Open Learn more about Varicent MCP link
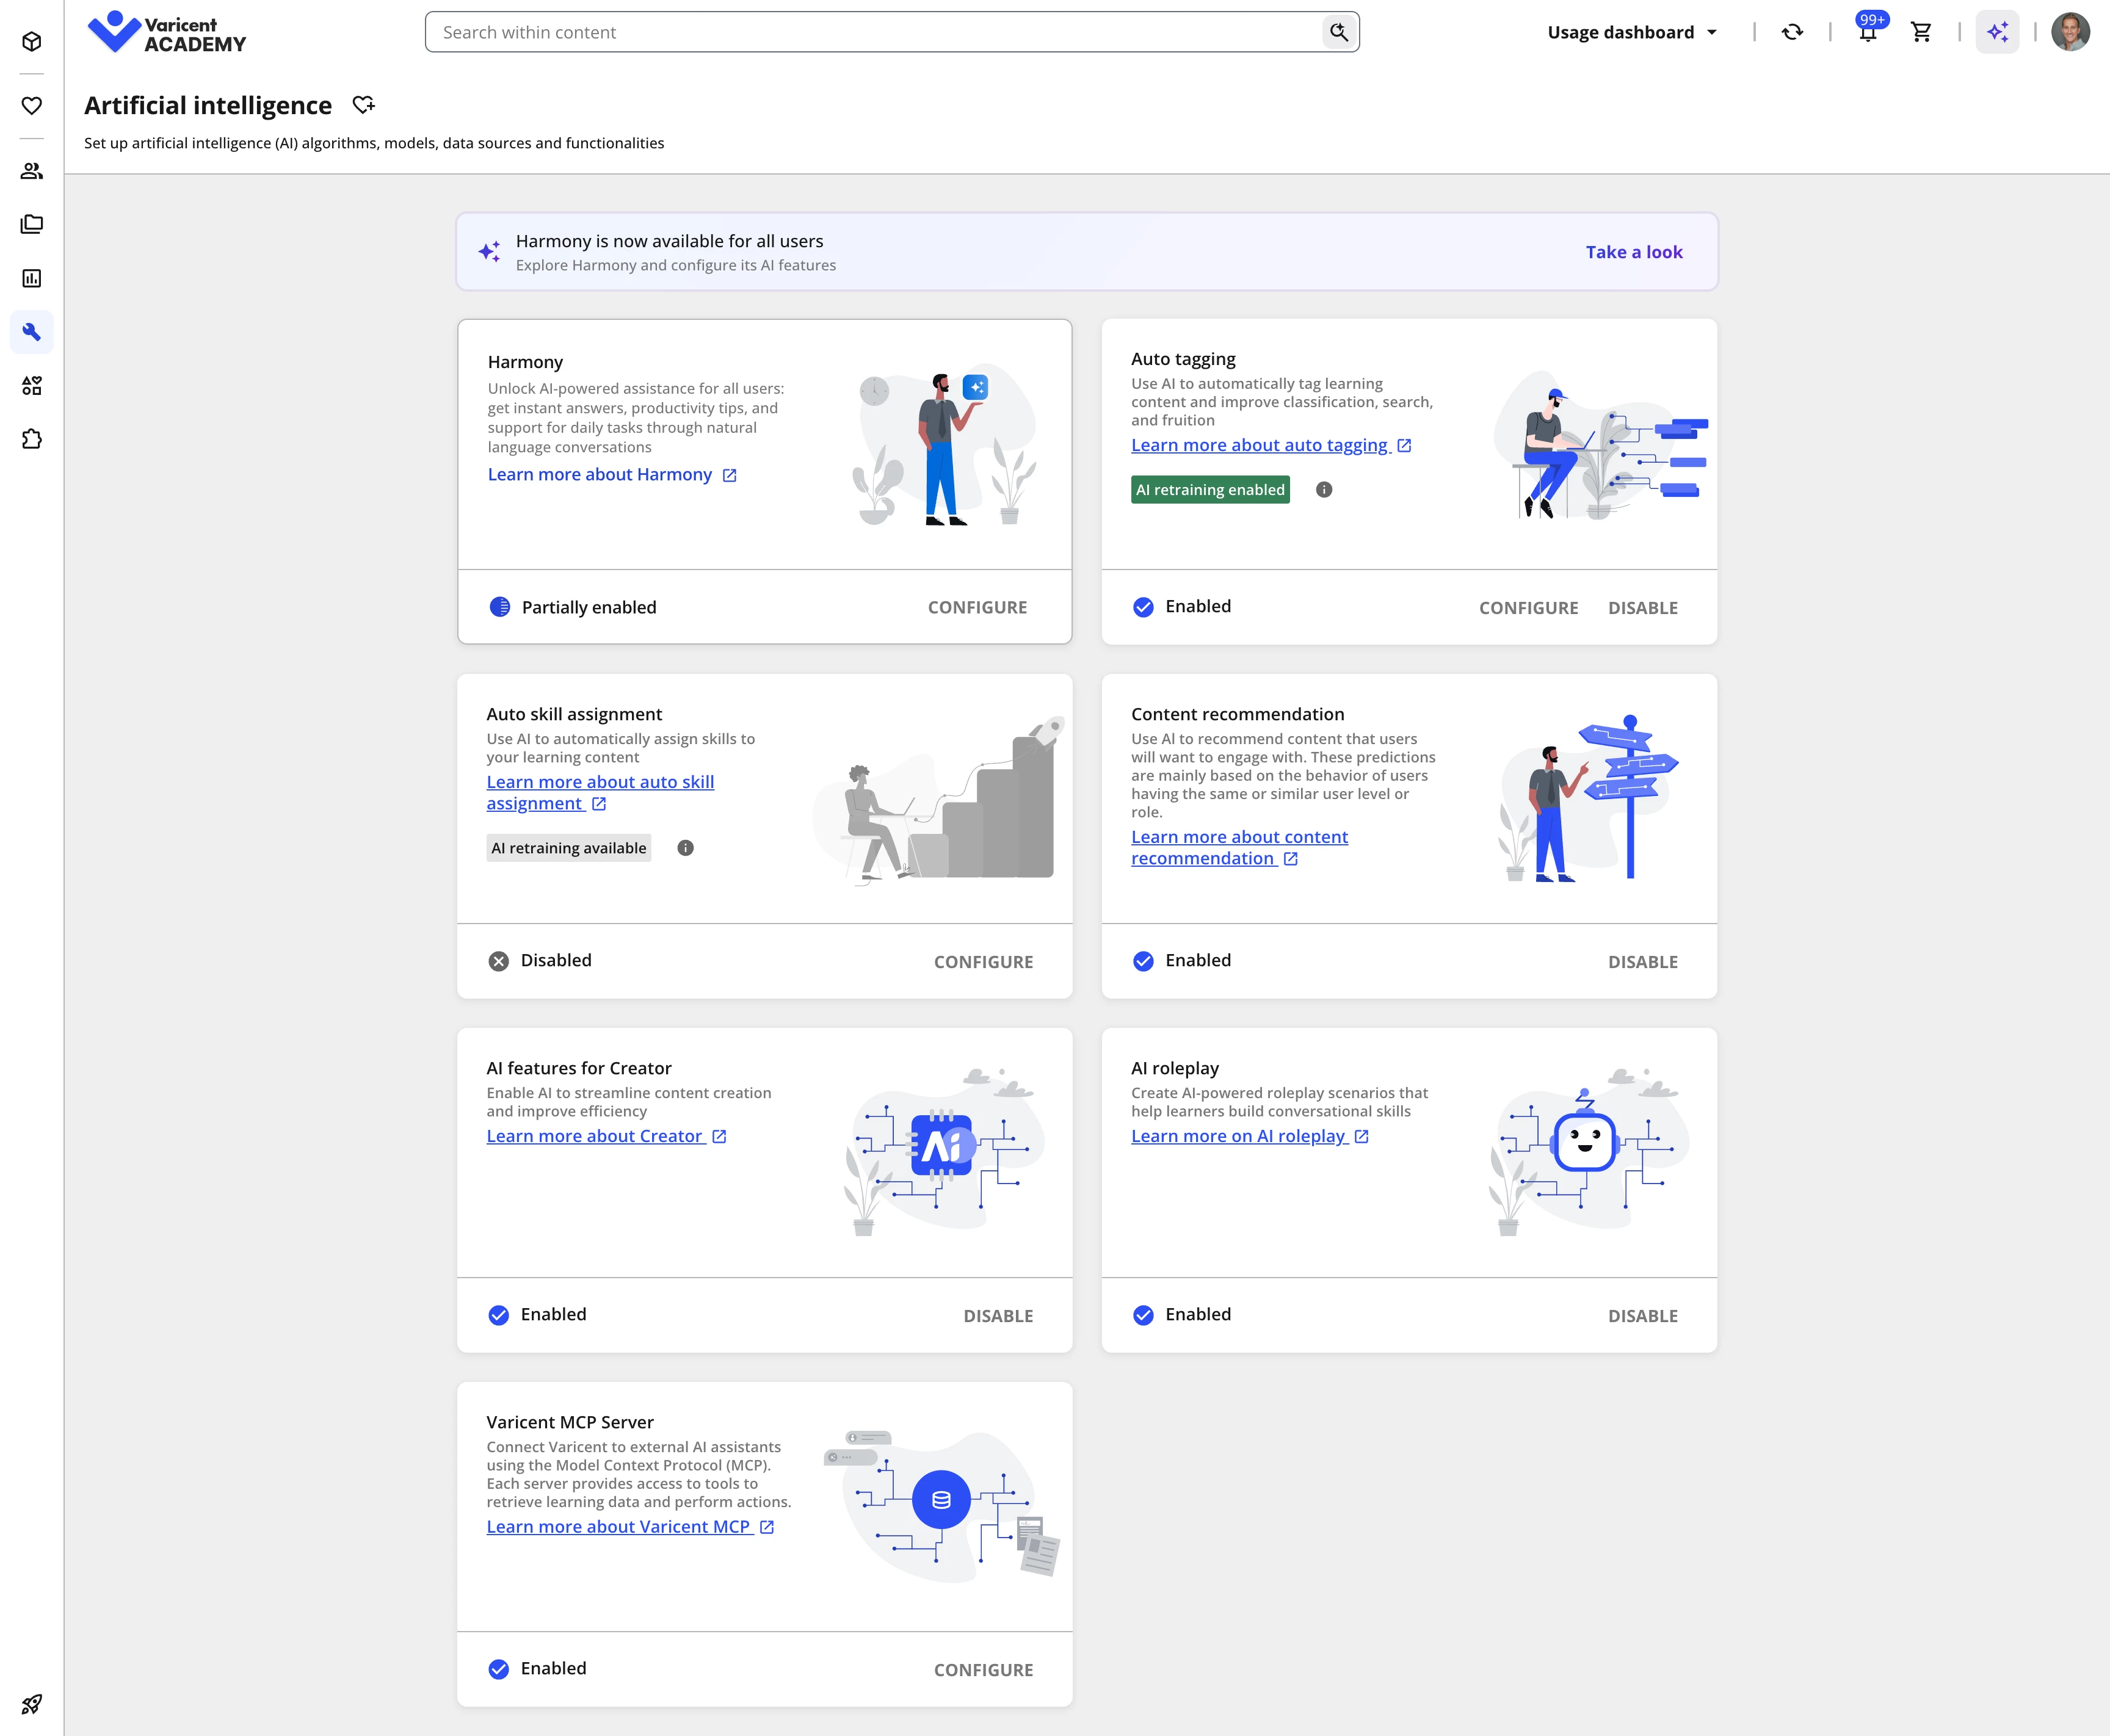 pos(630,1527)
